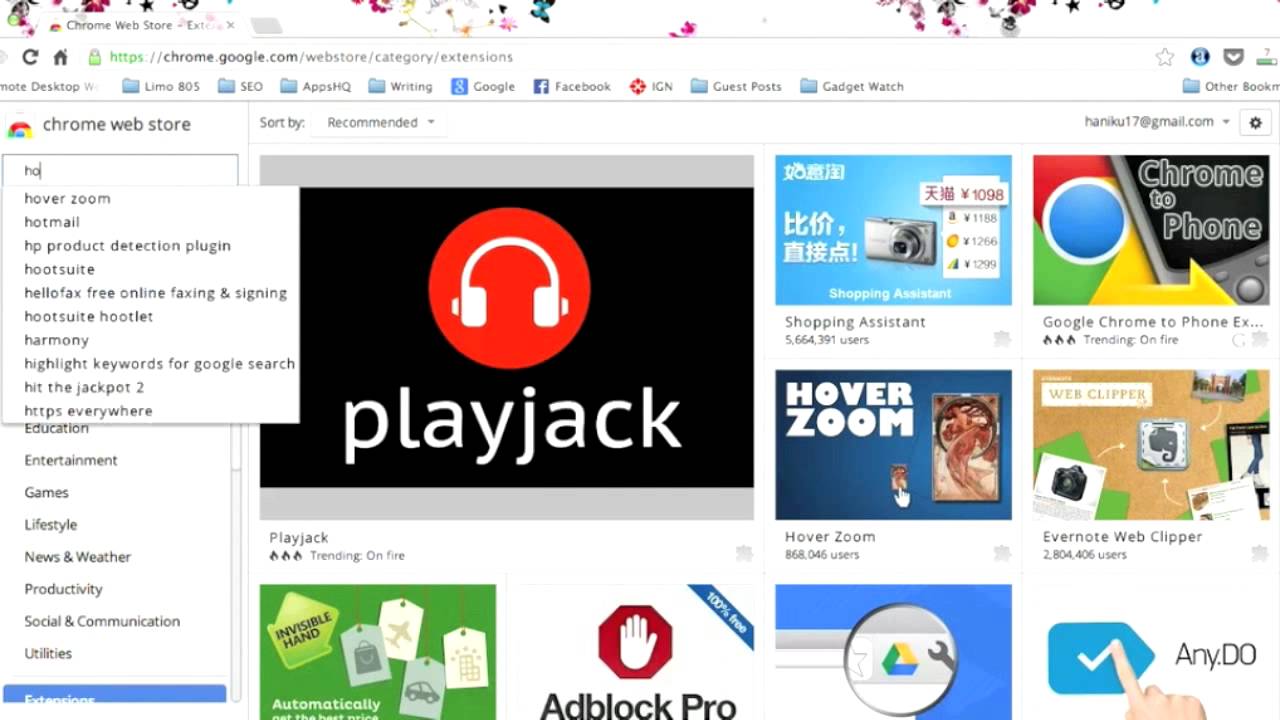Open the Any.DO extension thumbnail
This screenshot has width=1280, height=720.
click(1151, 652)
